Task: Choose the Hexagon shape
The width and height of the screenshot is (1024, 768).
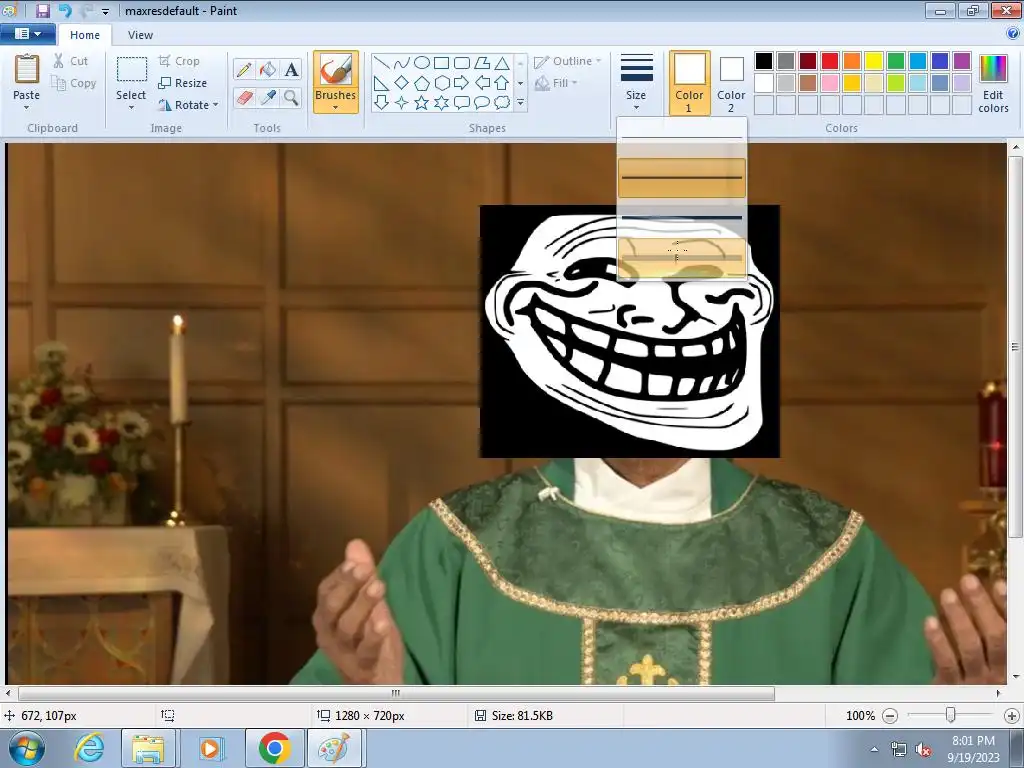Action: point(441,83)
